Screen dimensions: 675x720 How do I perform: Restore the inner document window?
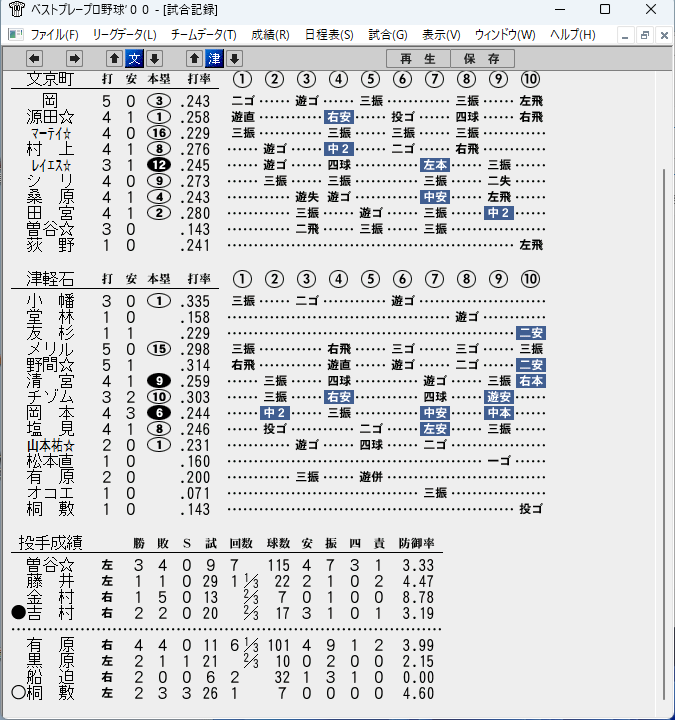[x=645, y=35]
